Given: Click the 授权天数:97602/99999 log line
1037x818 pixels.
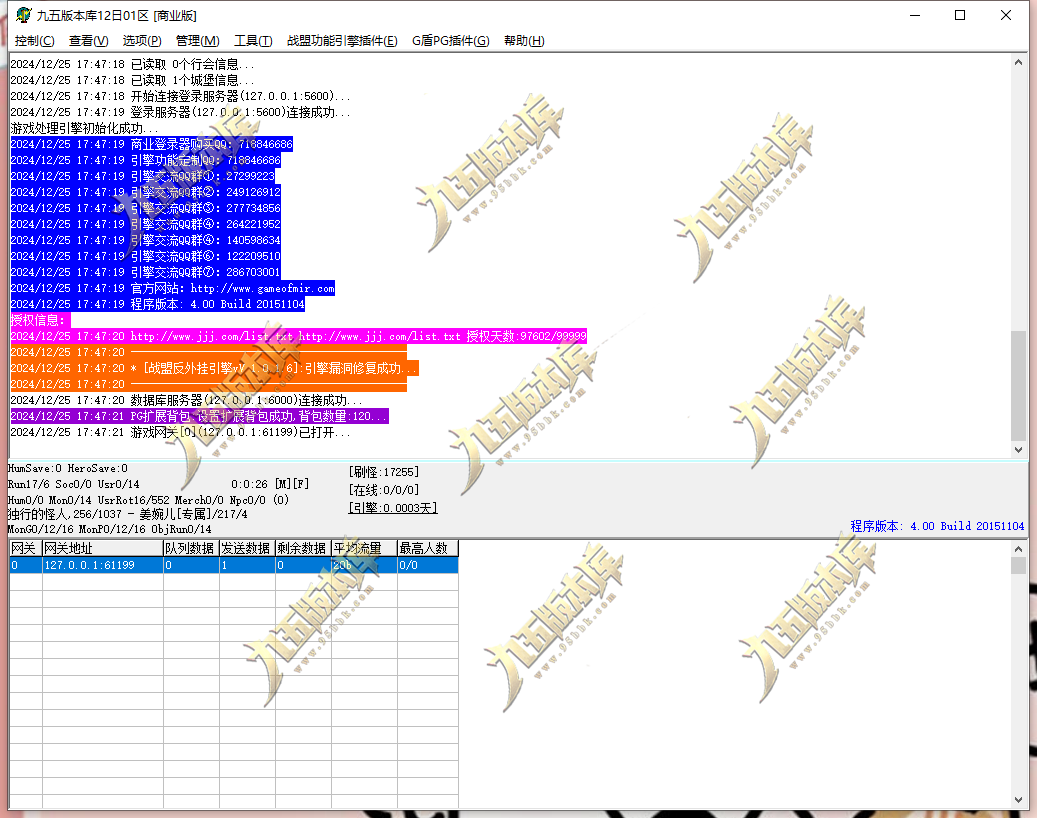Looking at the screenshot, I should [x=298, y=336].
